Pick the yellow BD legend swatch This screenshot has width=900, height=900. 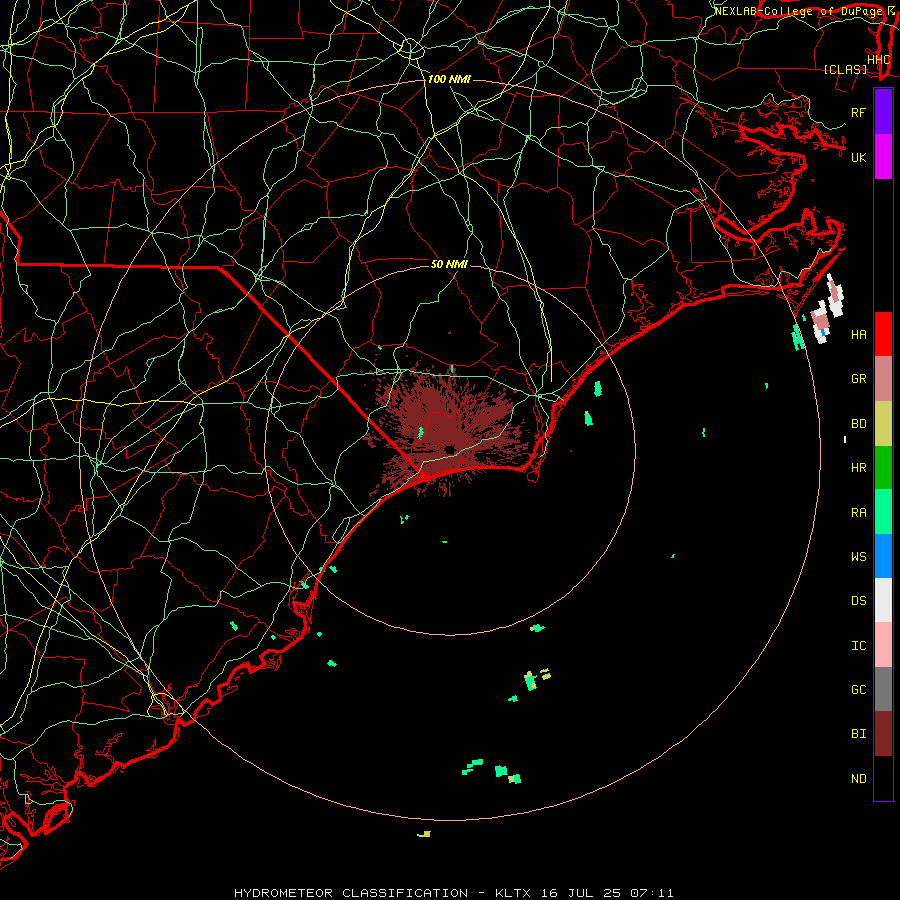click(883, 423)
